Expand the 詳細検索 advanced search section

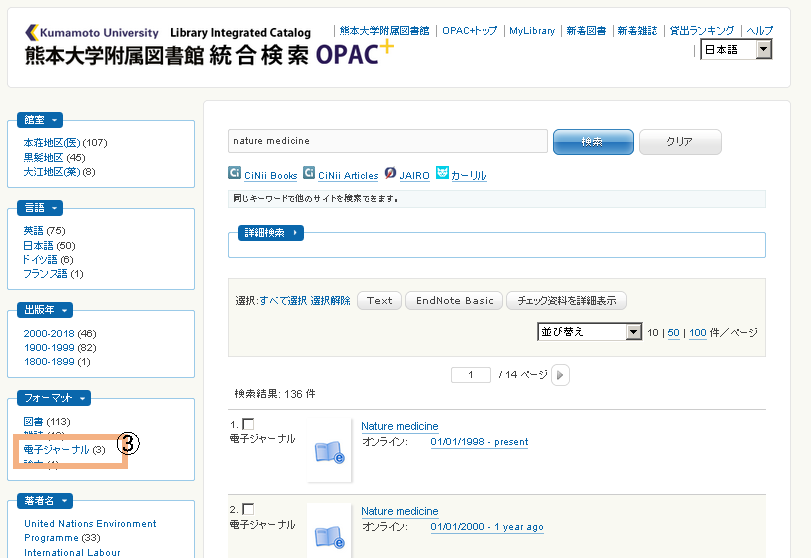tap(271, 233)
